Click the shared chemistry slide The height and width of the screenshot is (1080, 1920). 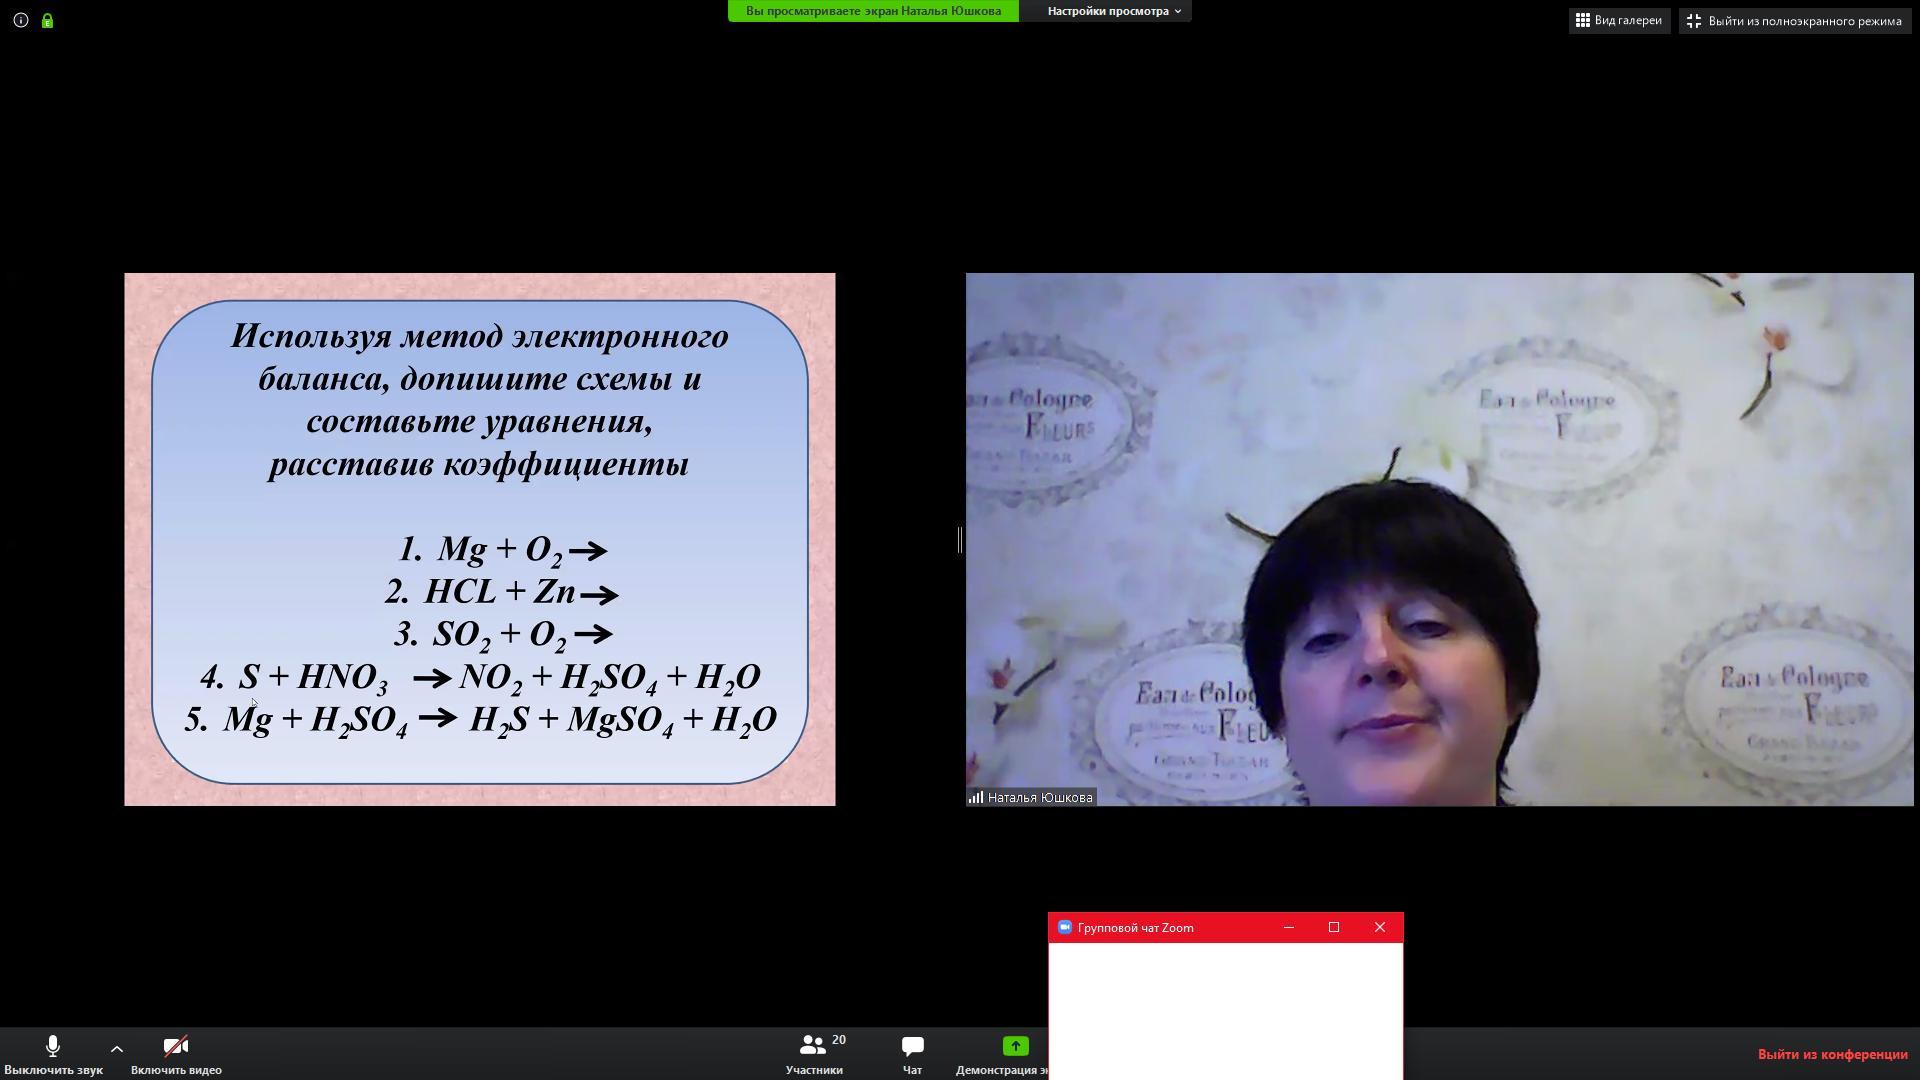pos(480,540)
